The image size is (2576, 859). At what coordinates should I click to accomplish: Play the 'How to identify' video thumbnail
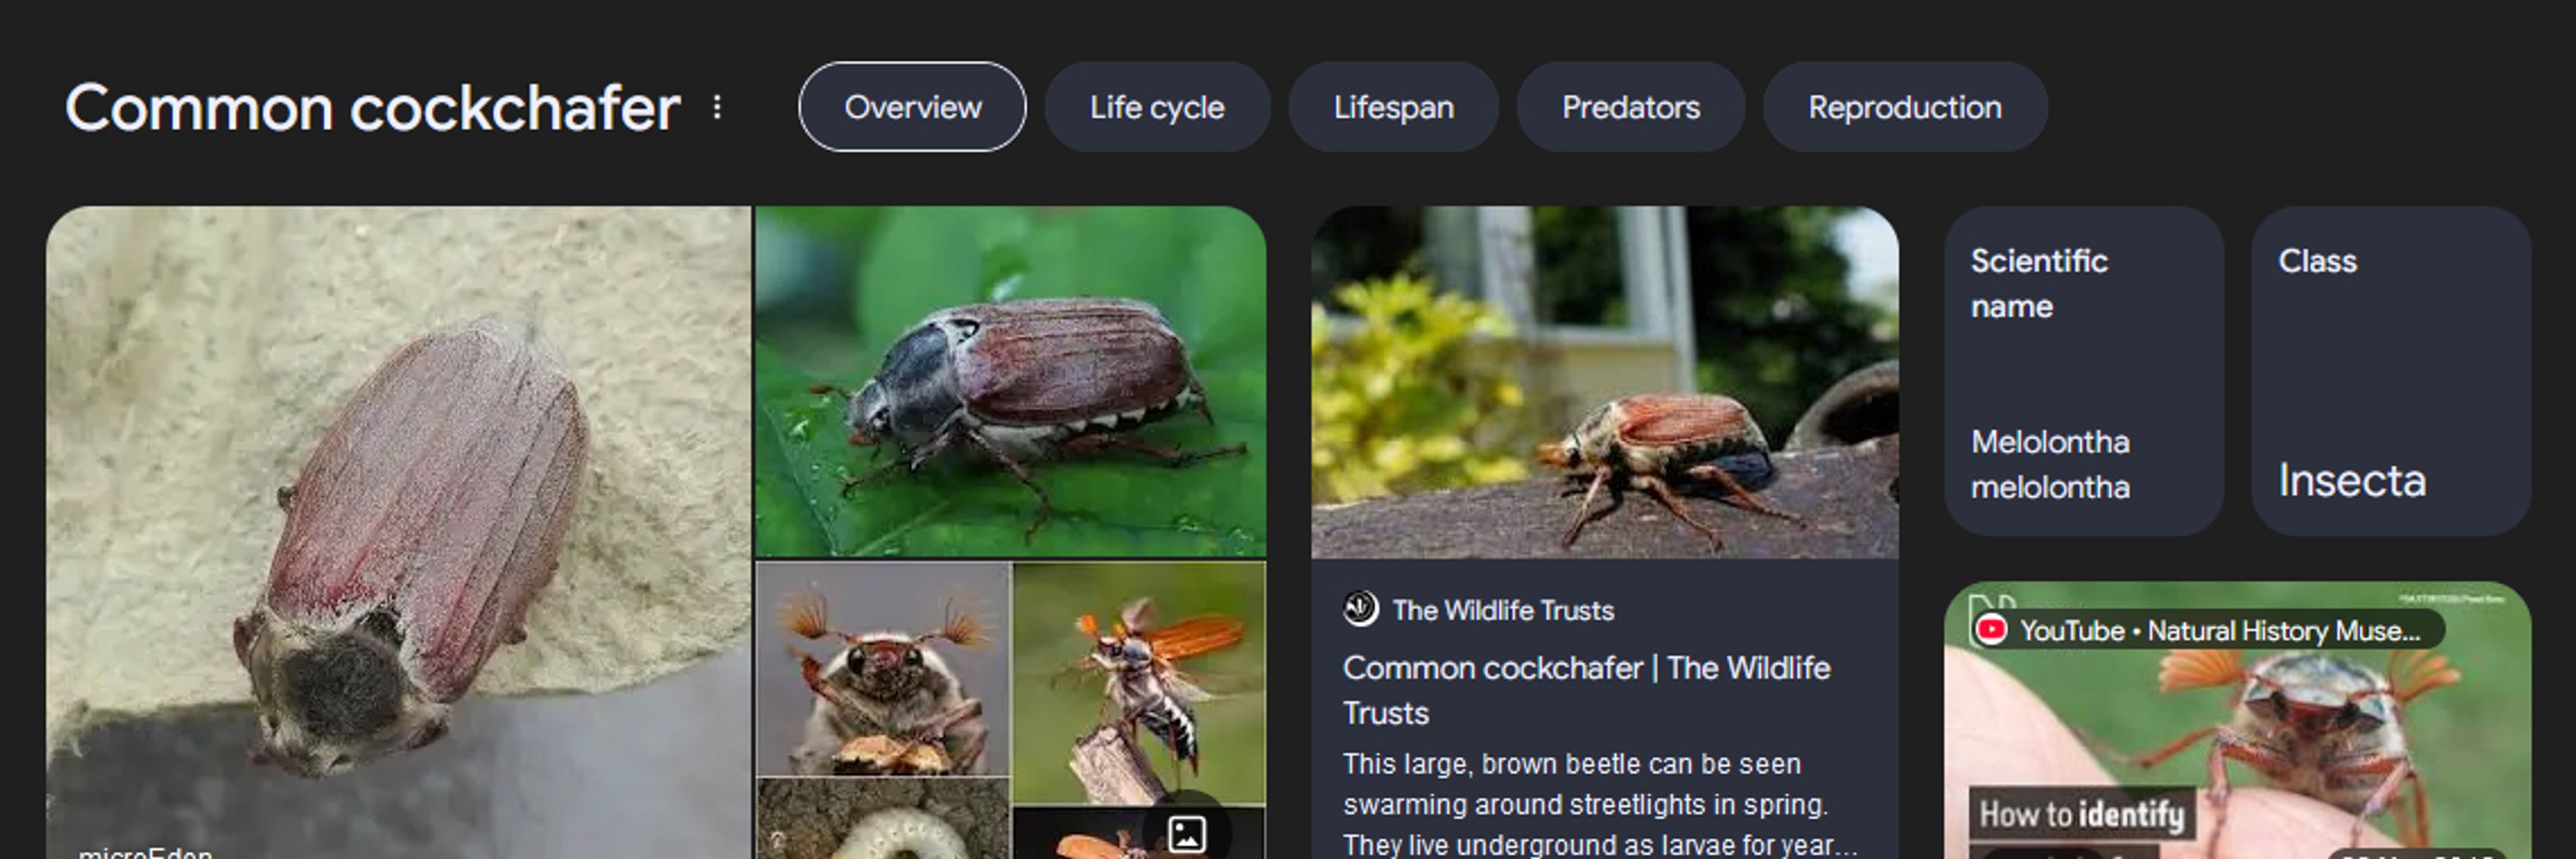tap(2237, 720)
